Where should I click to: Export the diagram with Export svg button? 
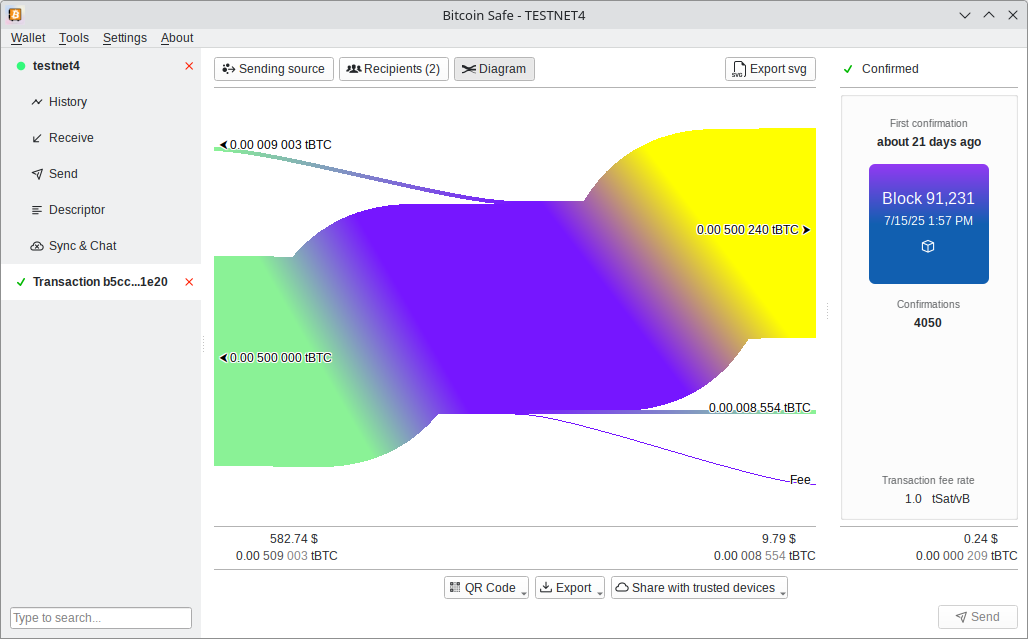pyautogui.click(x=770, y=69)
